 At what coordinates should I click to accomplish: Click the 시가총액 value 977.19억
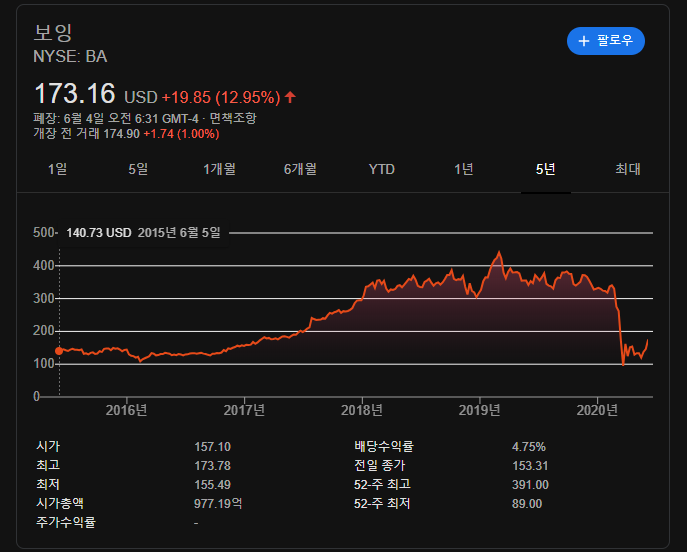coord(218,503)
